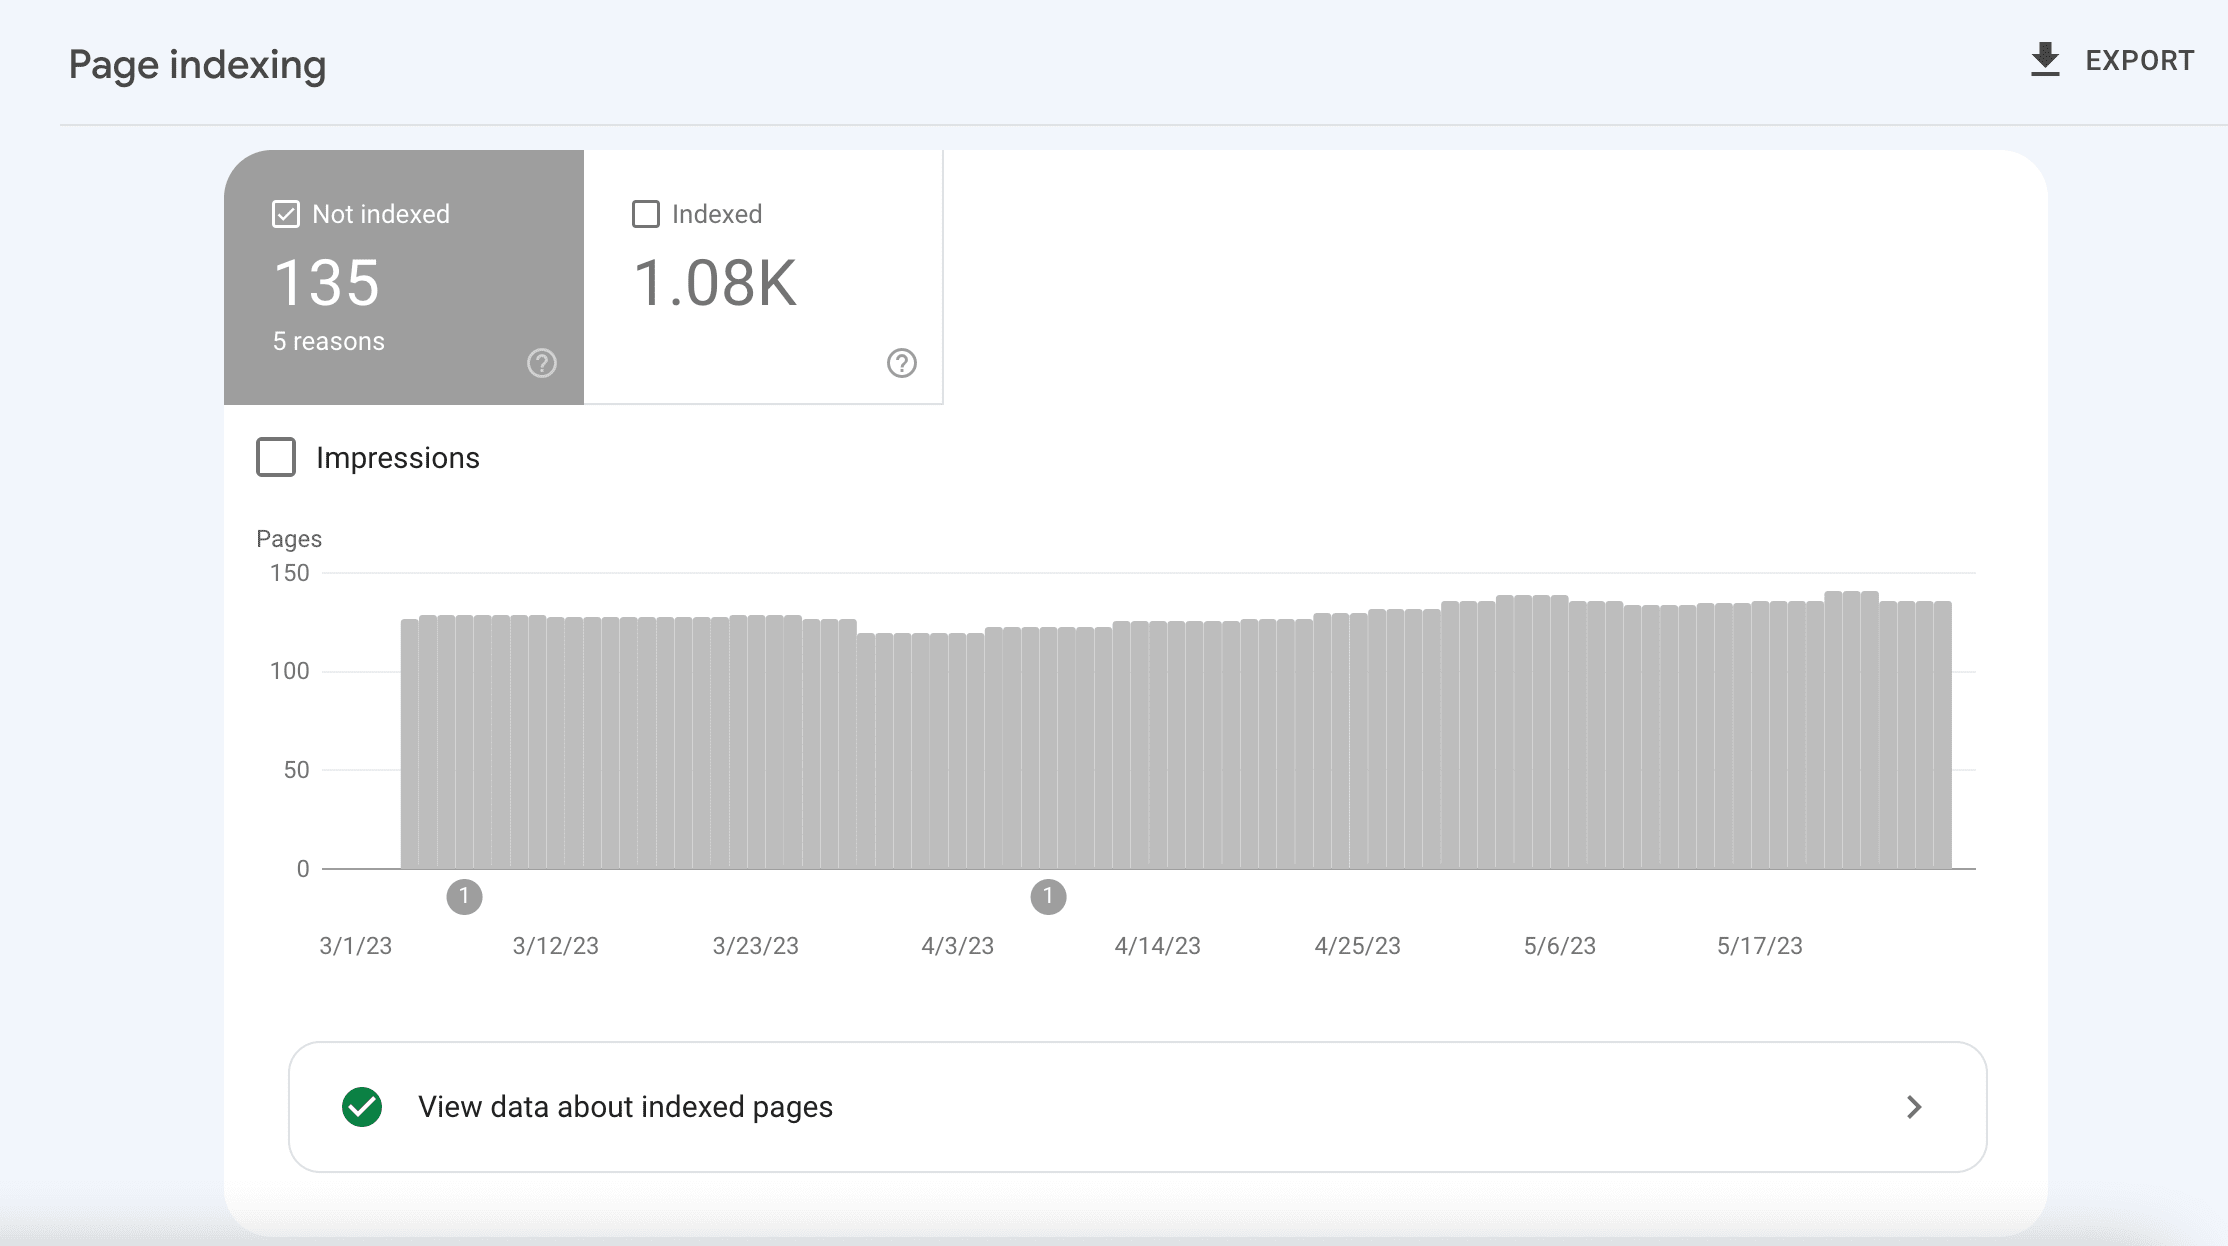This screenshot has height=1246, width=2228.
Task: Click the Impressions label text
Action: [398, 458]
